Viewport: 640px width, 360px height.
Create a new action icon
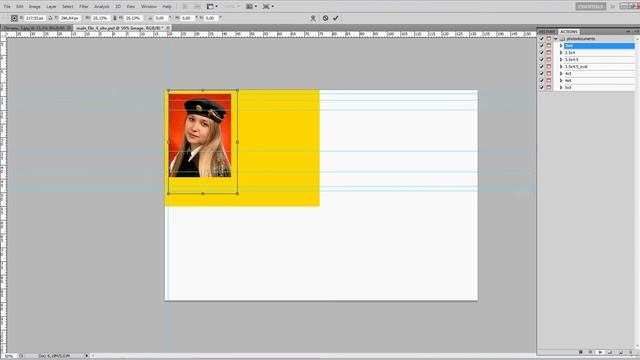[x=621, y=352]
